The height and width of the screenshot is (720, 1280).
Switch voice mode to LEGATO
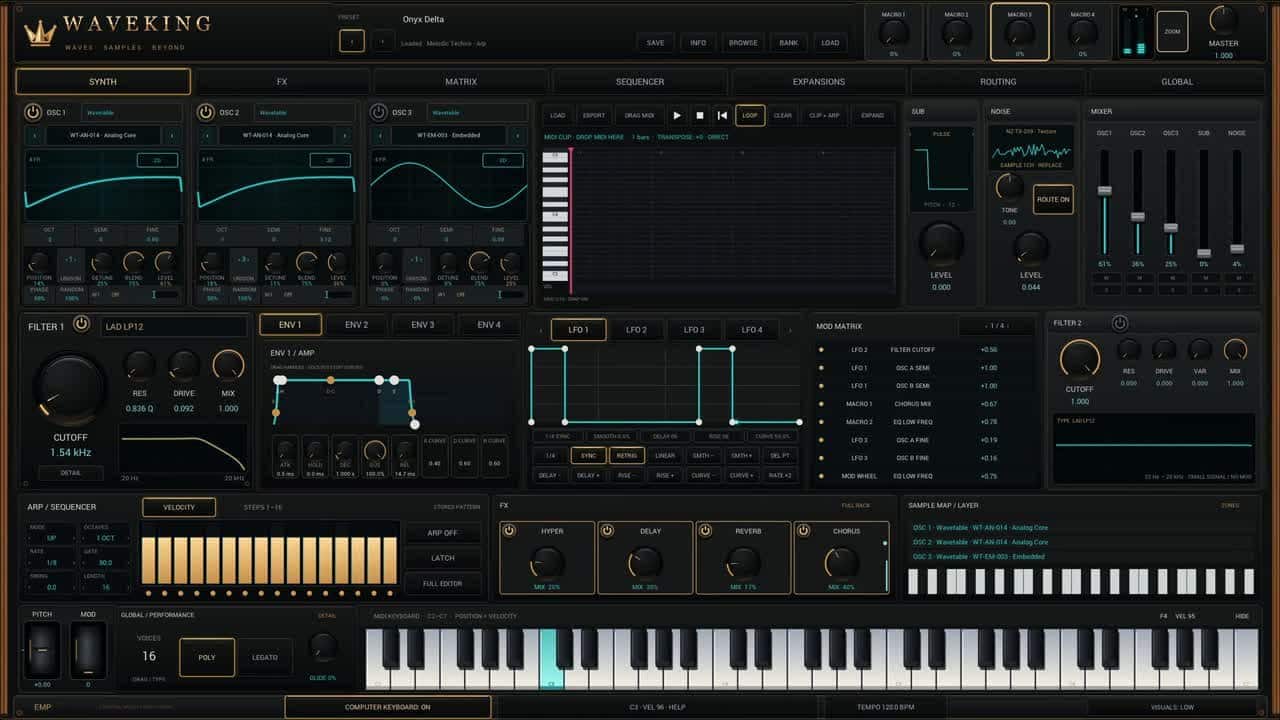coord(265,657)
